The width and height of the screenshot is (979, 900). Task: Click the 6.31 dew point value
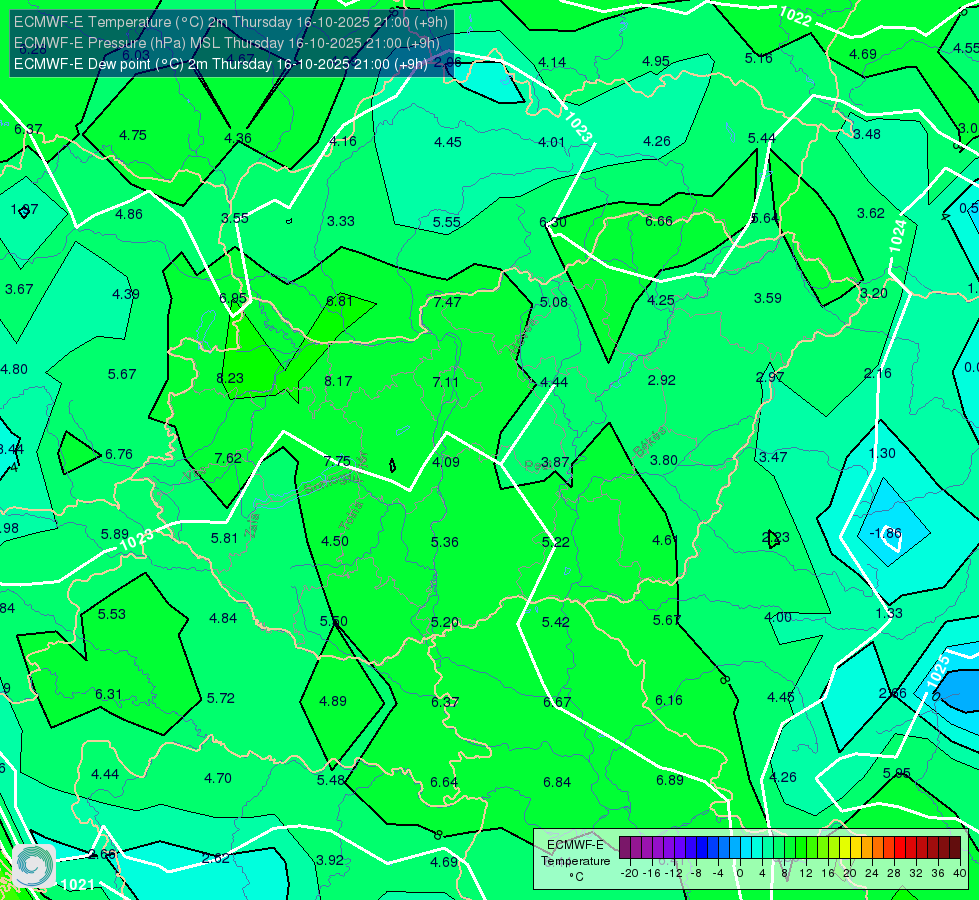(109, 695)
